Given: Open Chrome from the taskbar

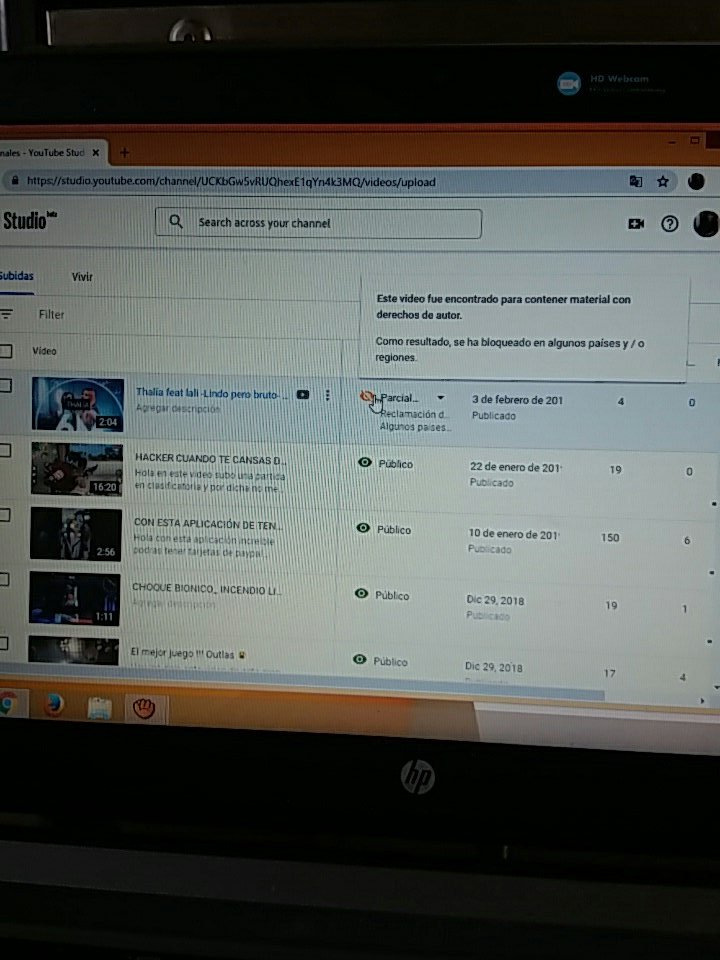Looking at the screenshot, I should [7, 703].
